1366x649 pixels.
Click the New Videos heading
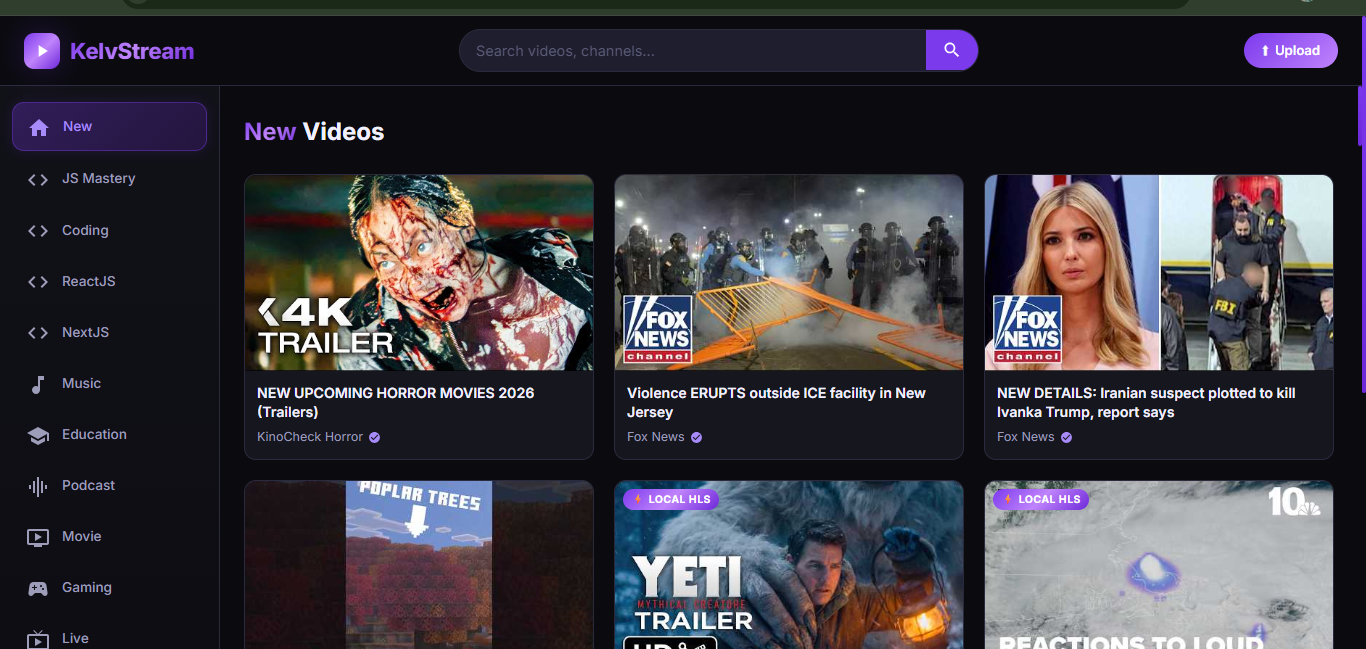(314, 132)
